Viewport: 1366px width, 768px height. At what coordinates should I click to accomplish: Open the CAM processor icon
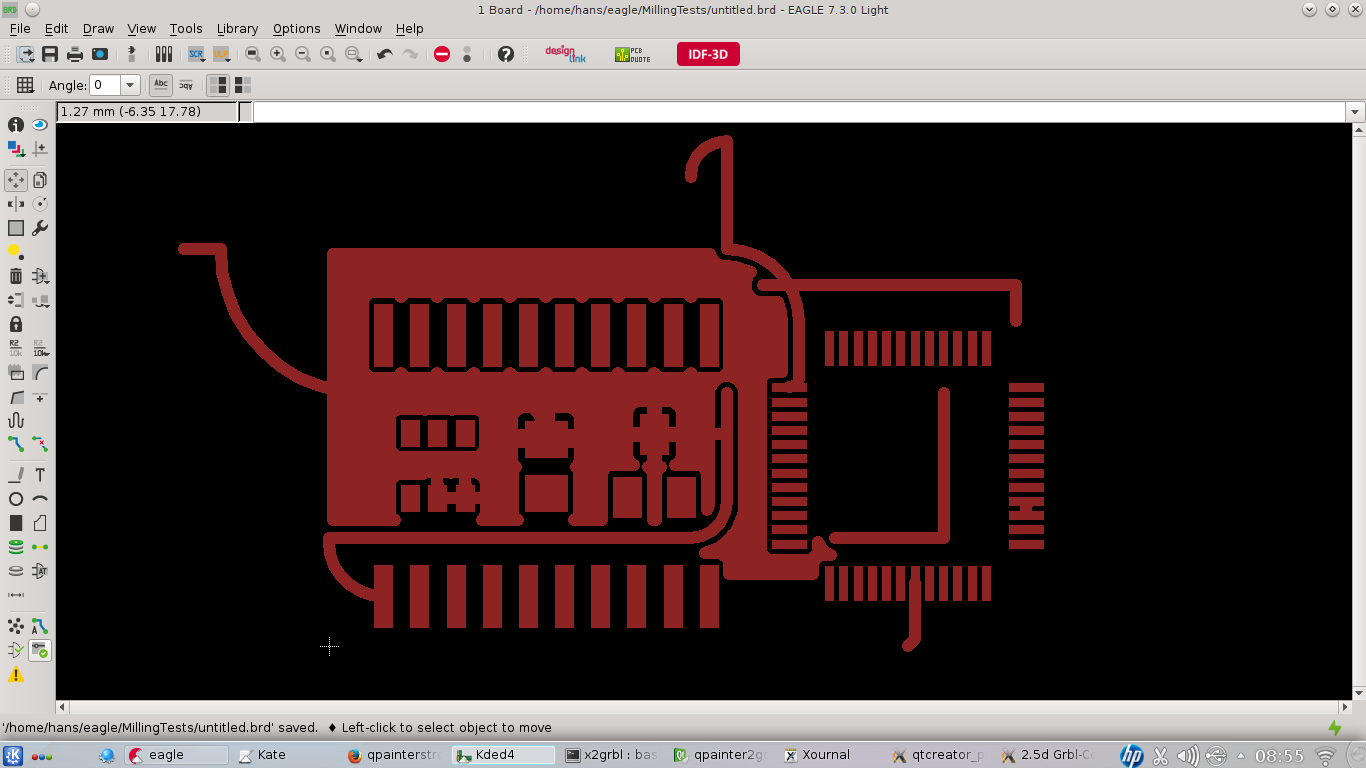point(100,54)
